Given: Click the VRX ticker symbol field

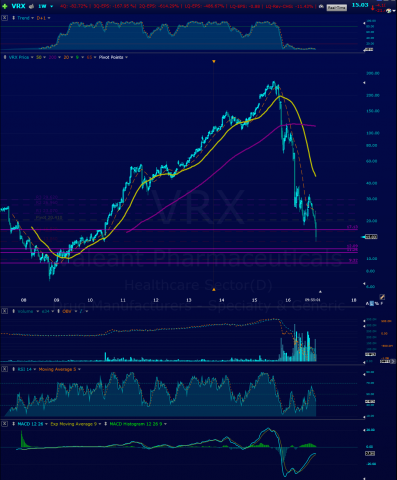Looking at the screenshot, I should 18,6.
